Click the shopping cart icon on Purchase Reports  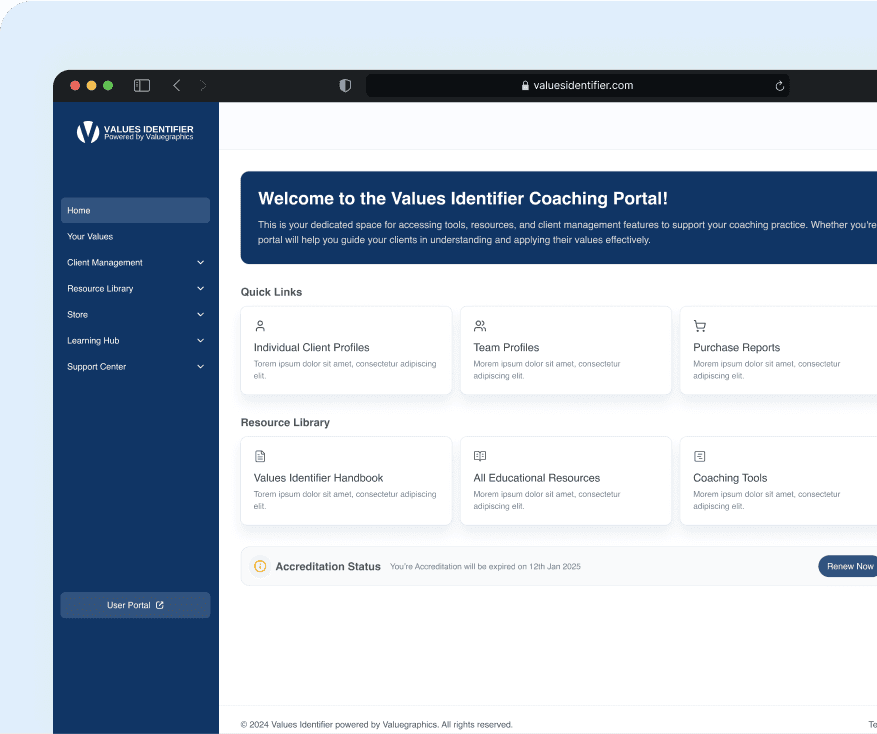coord(700,326)
